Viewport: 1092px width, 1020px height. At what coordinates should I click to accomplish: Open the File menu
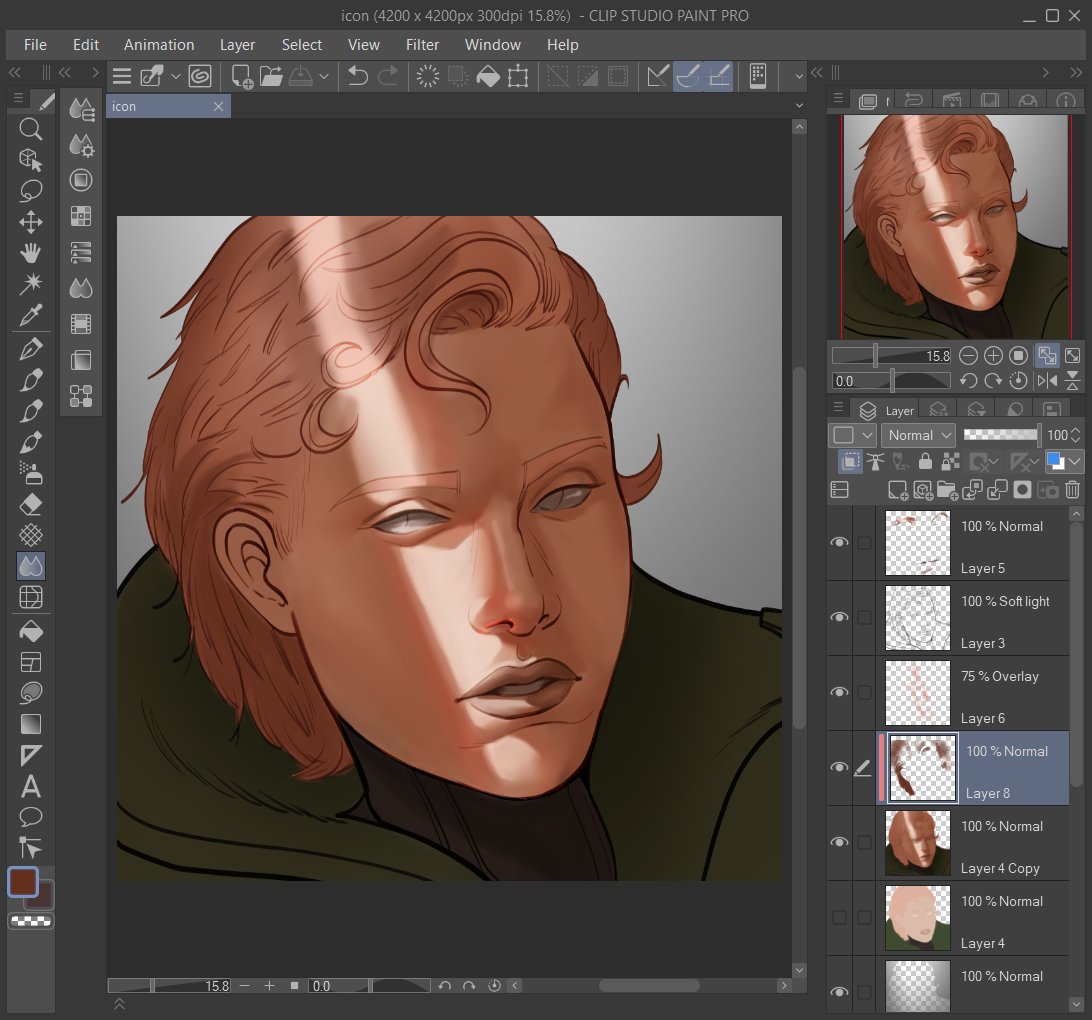36,45
